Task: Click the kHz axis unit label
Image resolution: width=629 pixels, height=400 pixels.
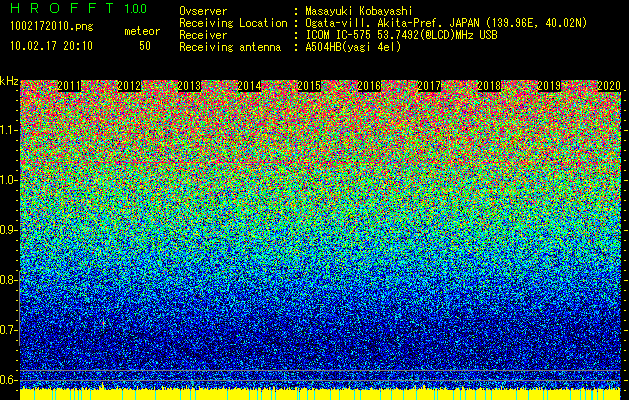Action: pyautogui.click(x=9, y=81)
